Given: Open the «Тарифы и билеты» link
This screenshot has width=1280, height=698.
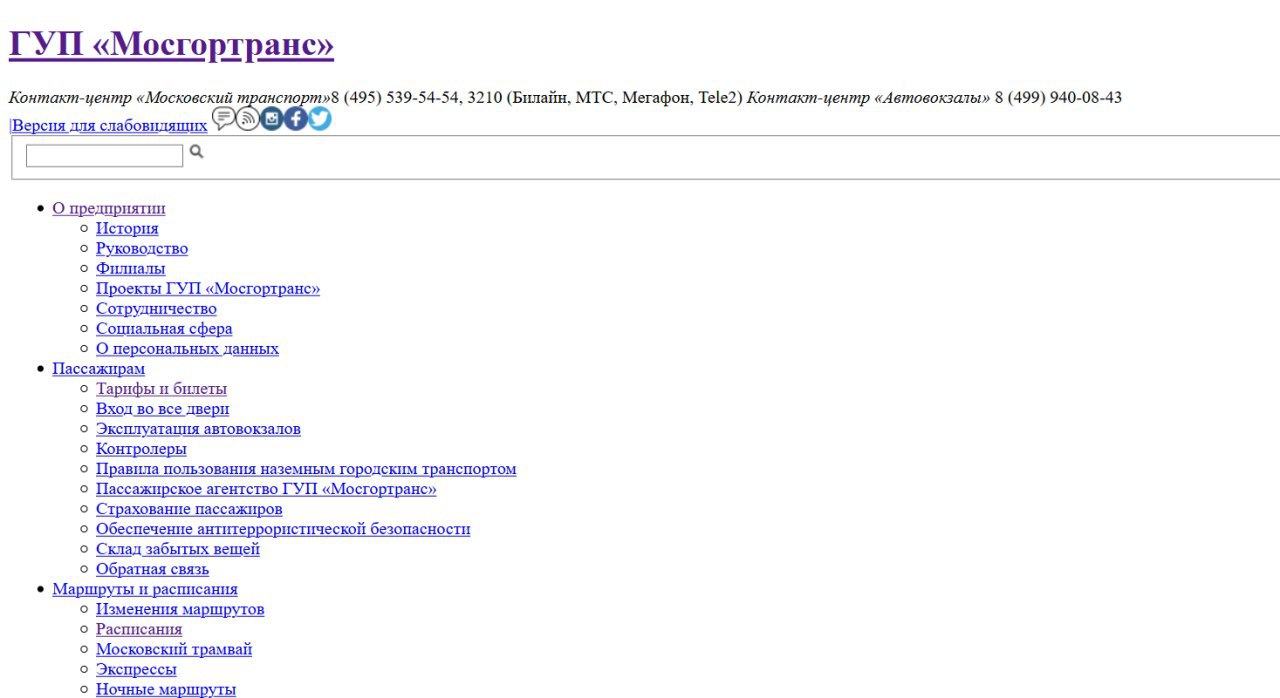Looking at the screenshot, I should [161, 388].
